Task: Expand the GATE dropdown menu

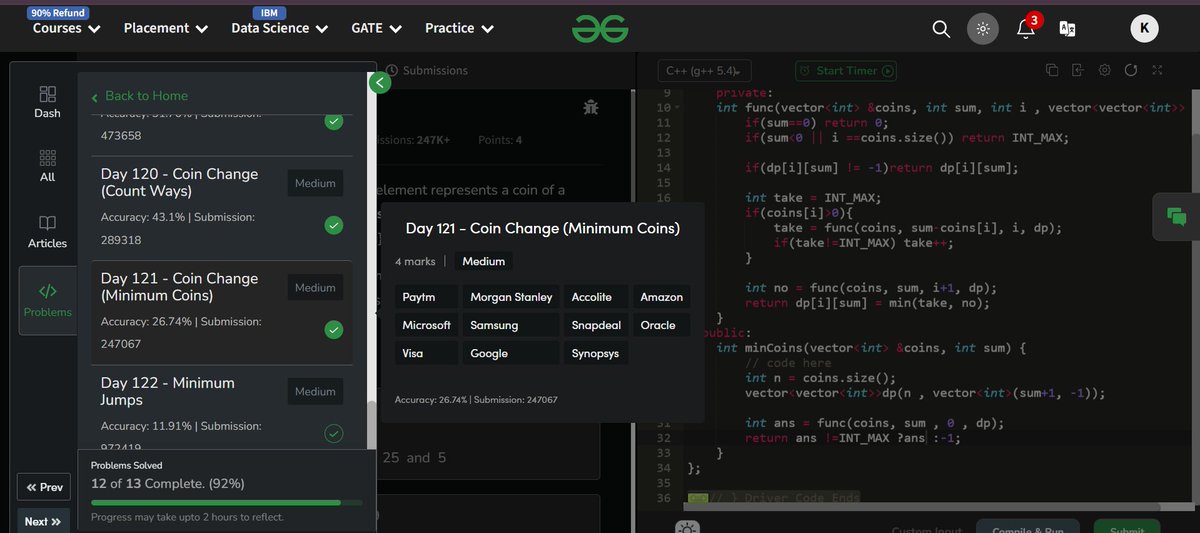Action: (377, 28)
